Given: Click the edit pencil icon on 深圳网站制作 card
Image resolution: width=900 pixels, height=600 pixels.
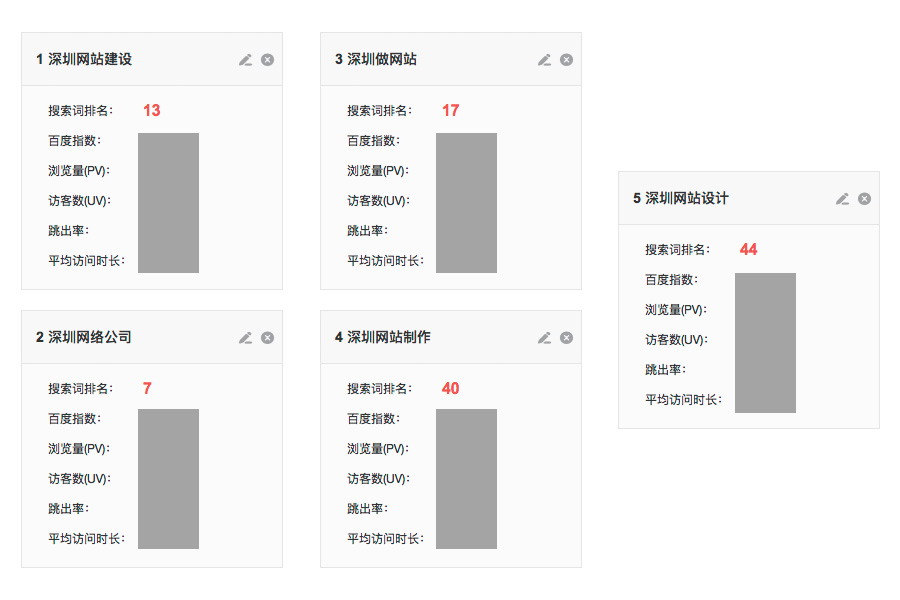Looking at the screenshot, I should point(543,337).
